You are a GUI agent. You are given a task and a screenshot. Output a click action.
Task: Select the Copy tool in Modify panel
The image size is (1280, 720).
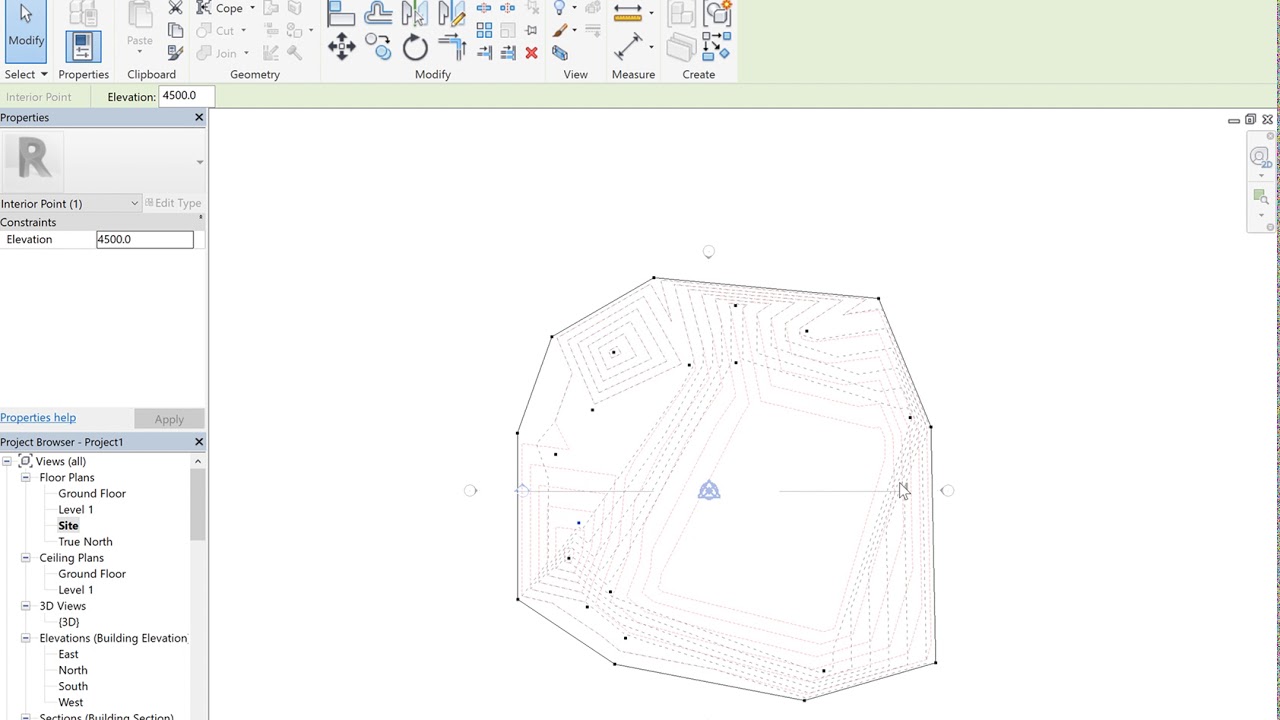378,46
